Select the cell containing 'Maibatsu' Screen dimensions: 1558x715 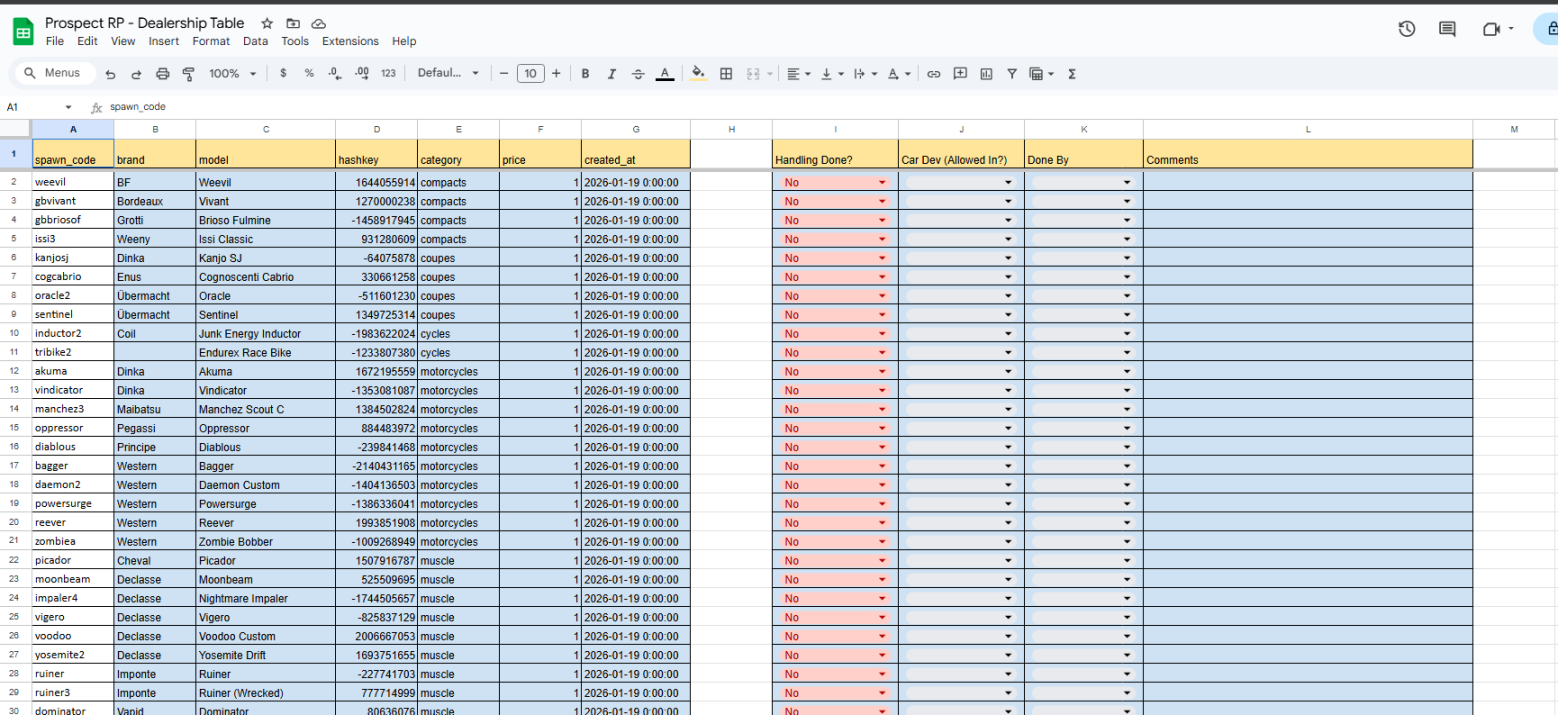(154, 409)
